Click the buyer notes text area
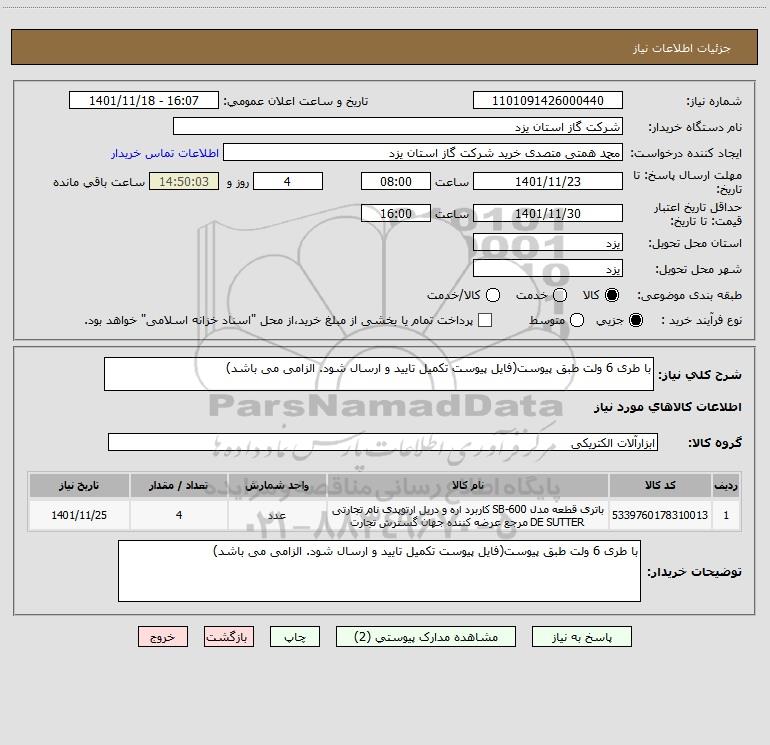This screenshot has height=745, width=770. point(379,571)
